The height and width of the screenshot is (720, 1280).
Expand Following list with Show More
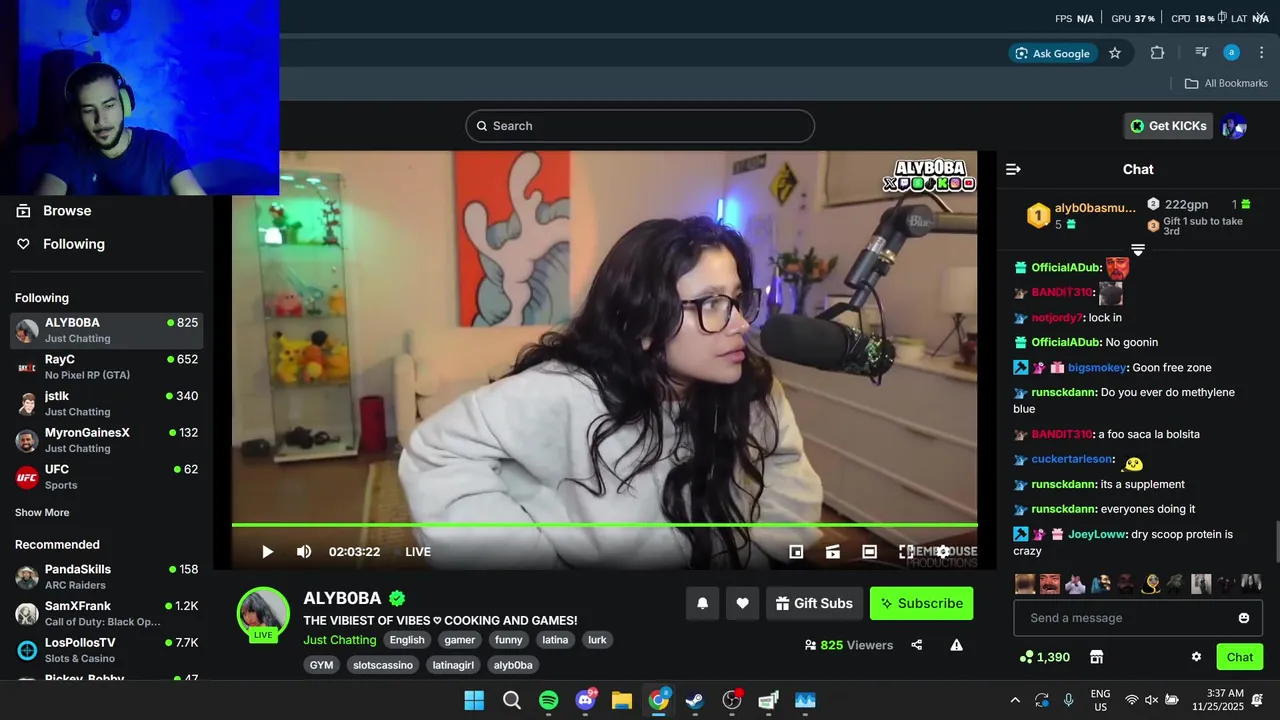pos(42,513)
